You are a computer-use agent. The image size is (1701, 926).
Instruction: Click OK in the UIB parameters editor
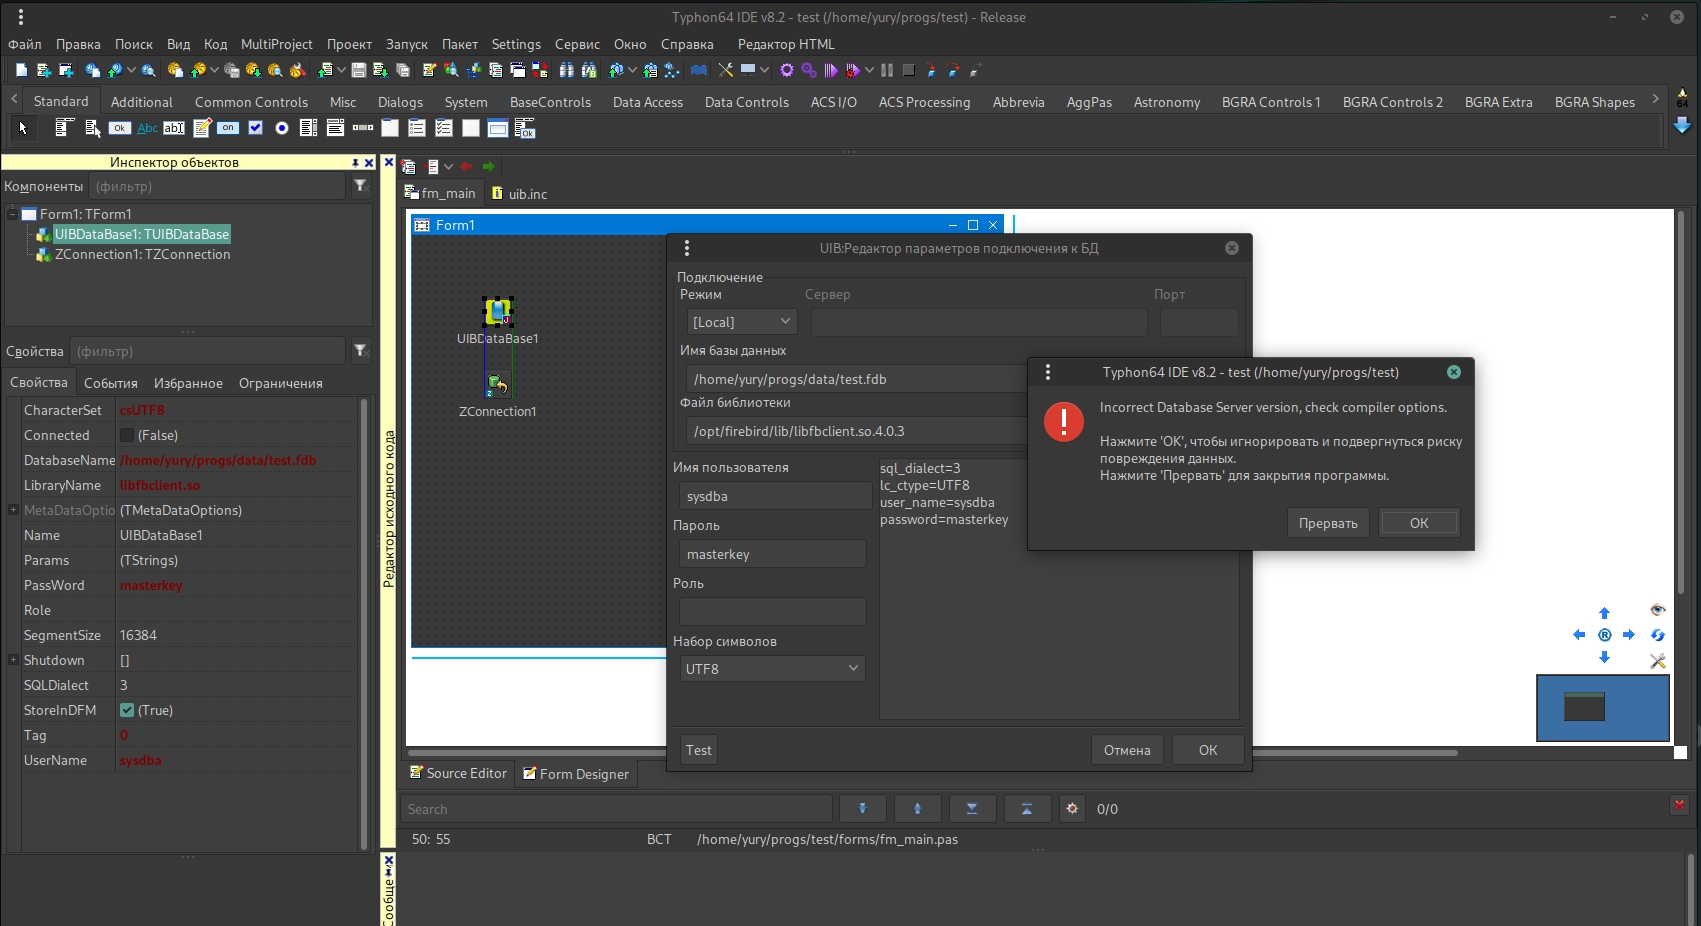1208,750
